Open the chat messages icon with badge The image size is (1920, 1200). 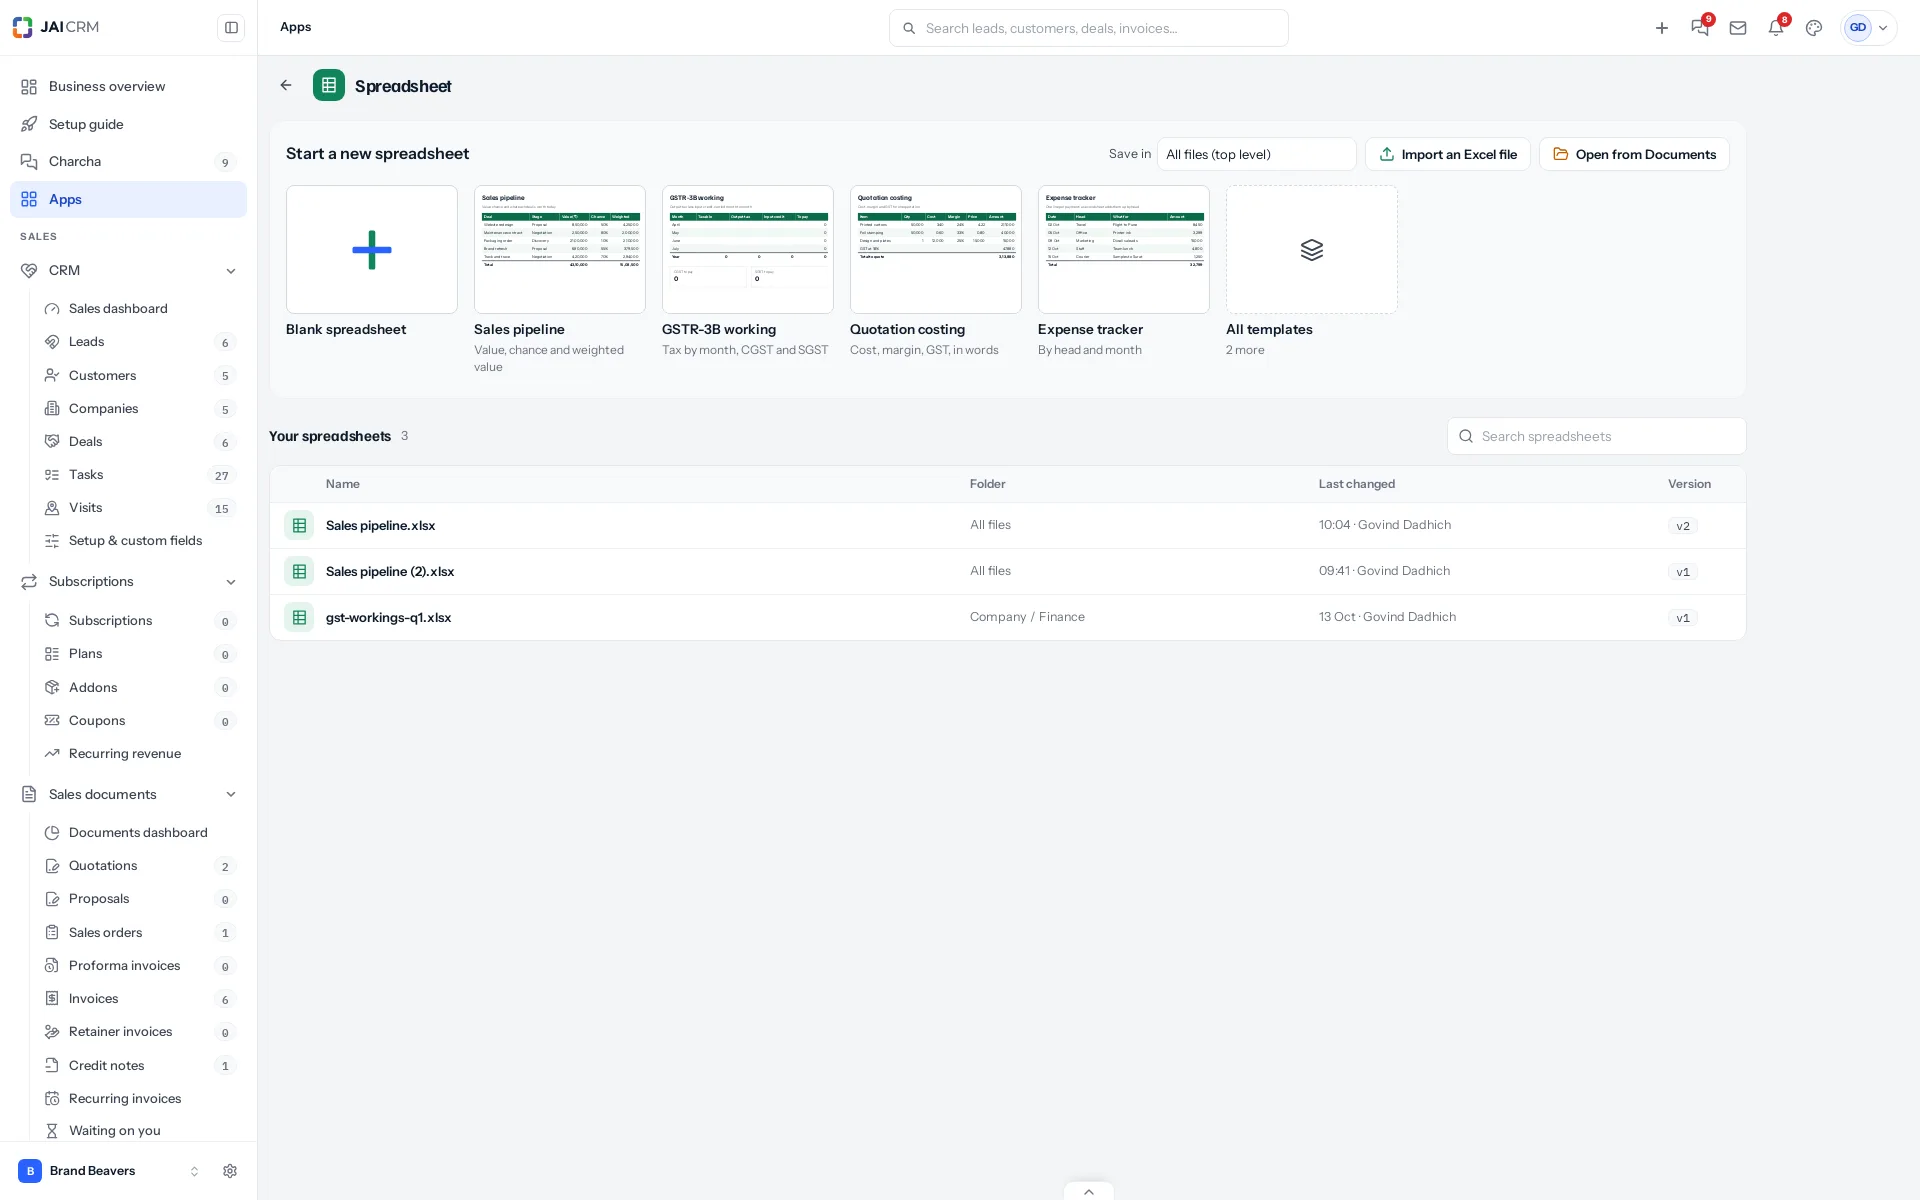click(1700, 28)
